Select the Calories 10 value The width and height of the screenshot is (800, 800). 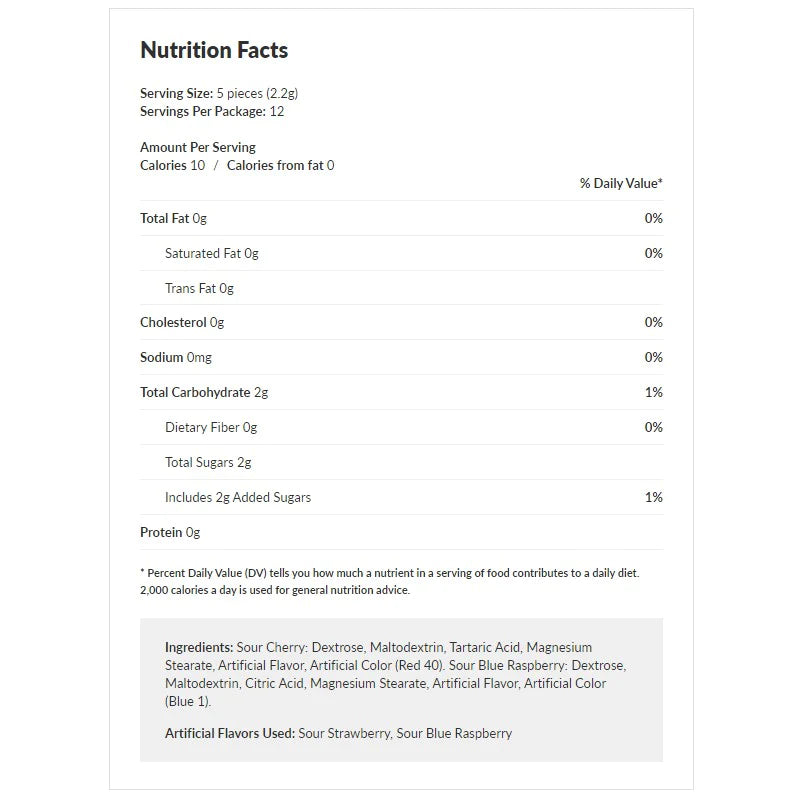coord(172,165)
